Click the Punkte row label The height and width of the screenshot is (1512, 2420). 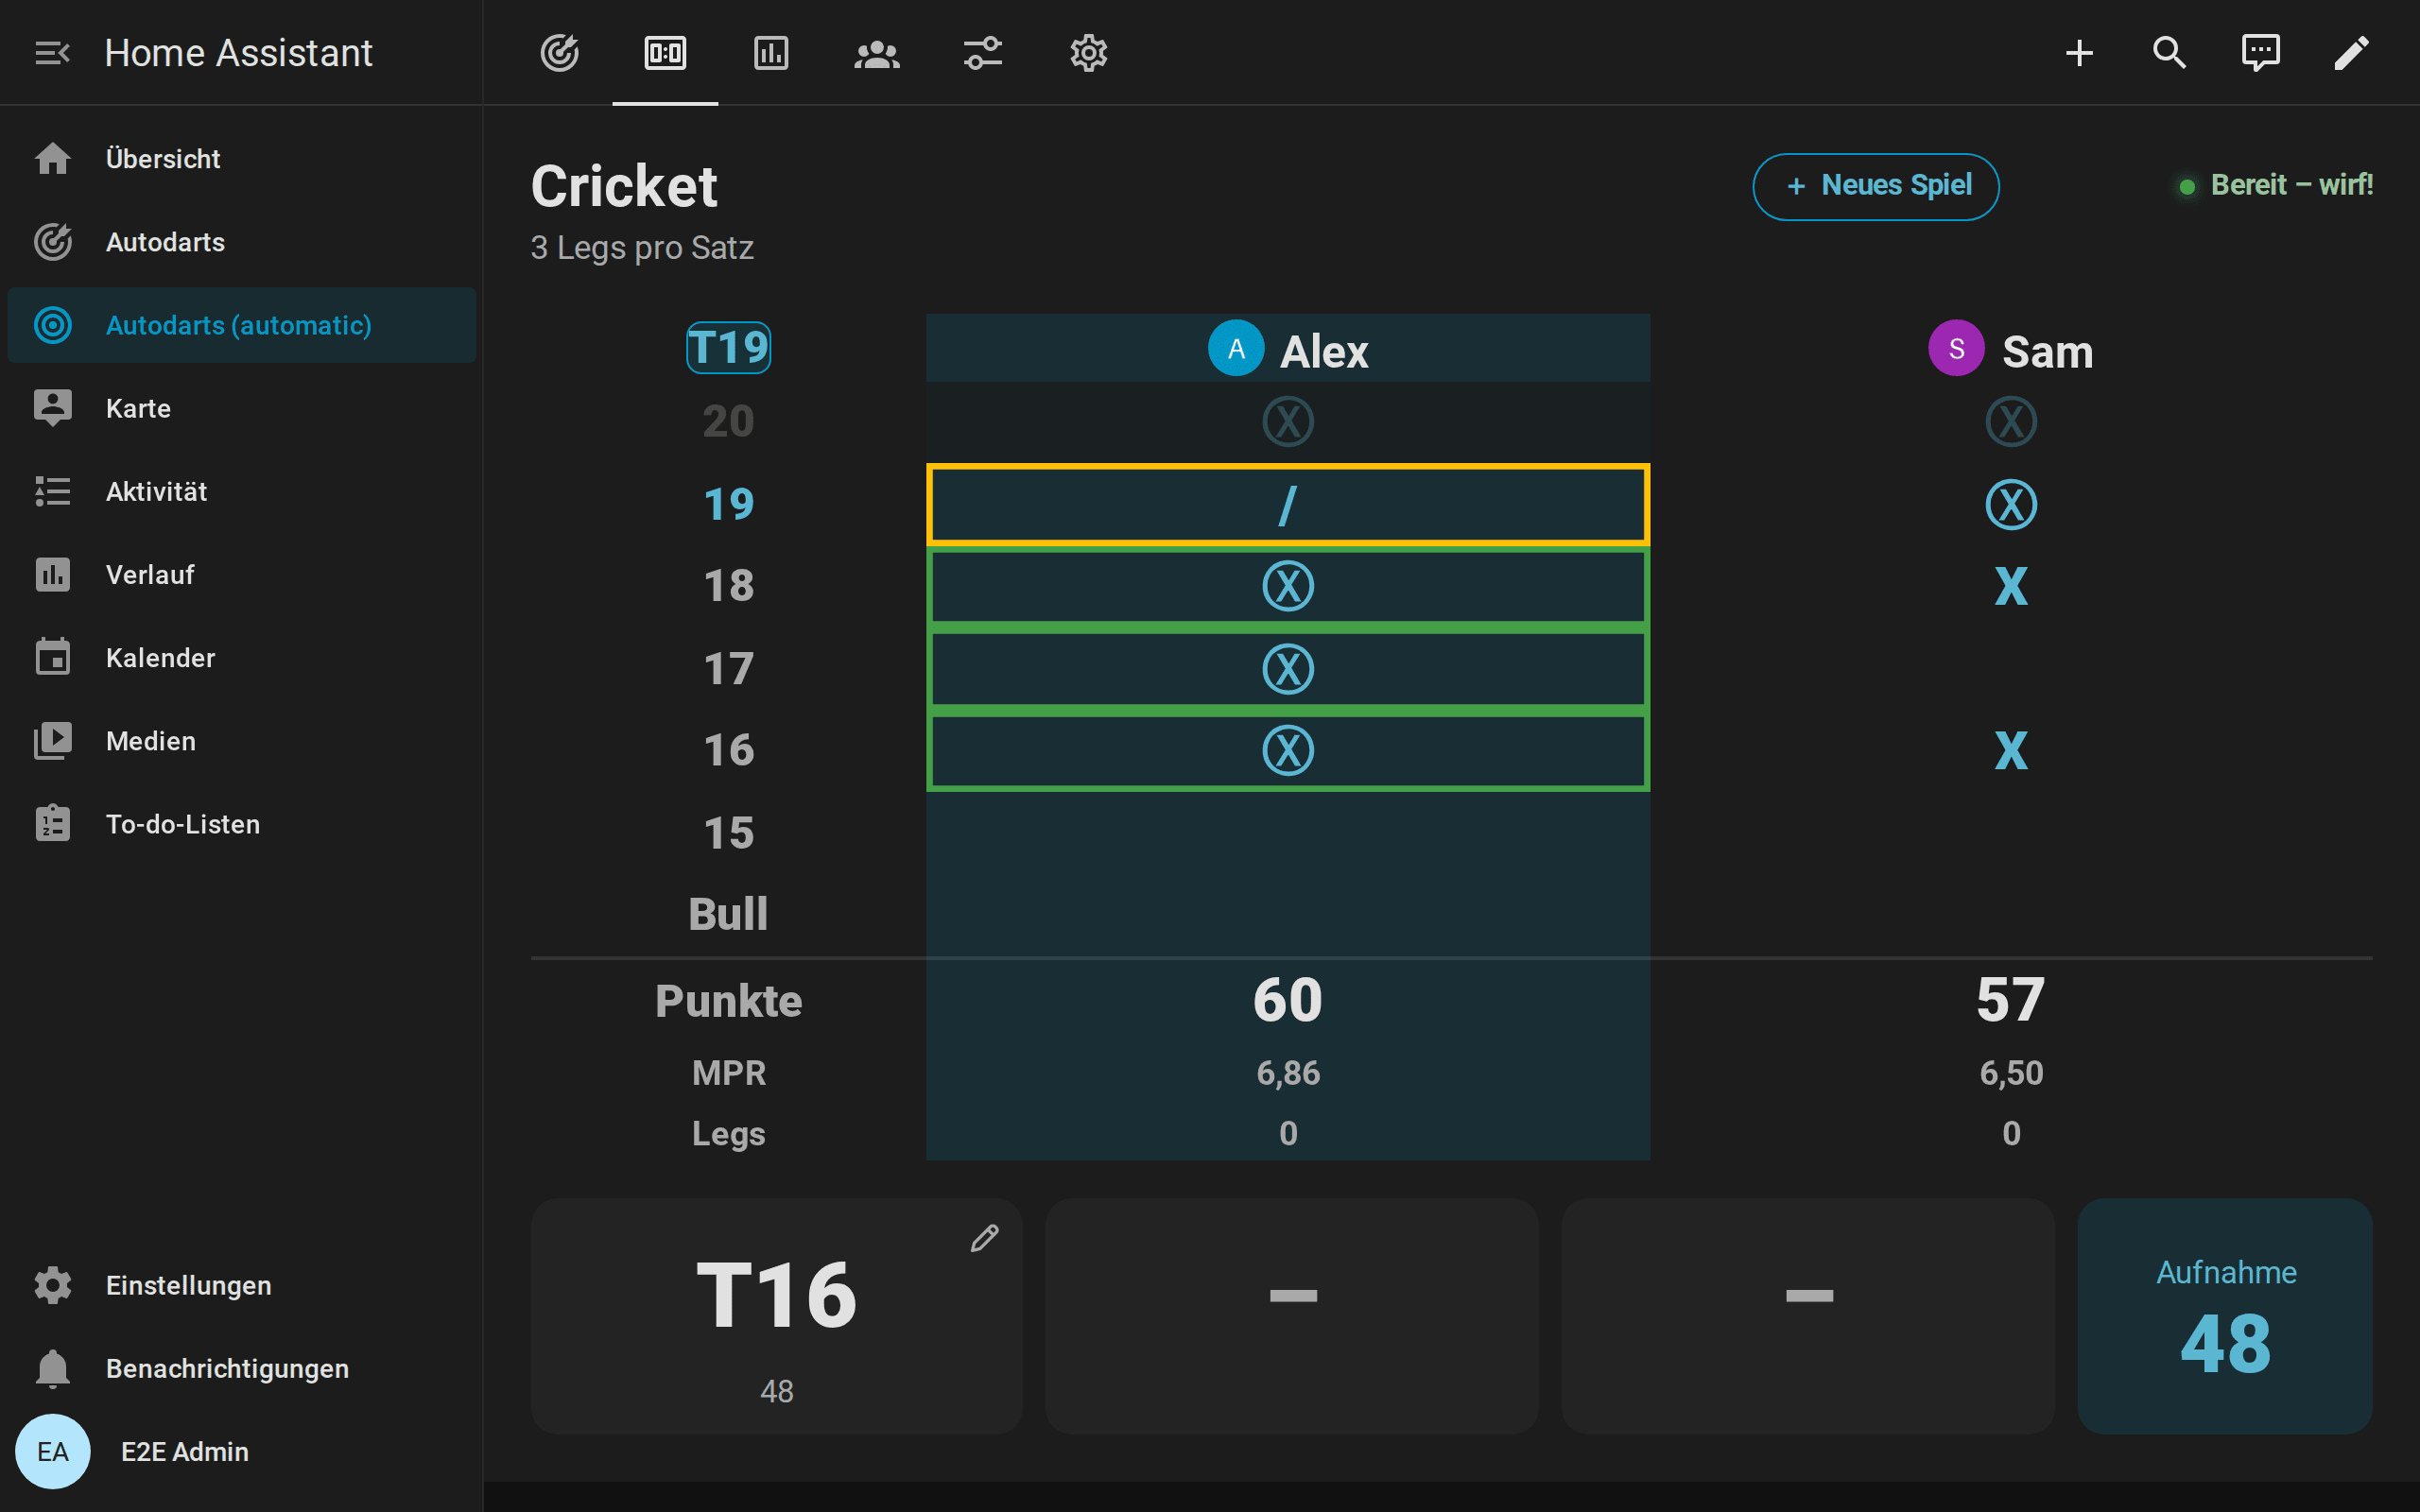click(728, 1001)
